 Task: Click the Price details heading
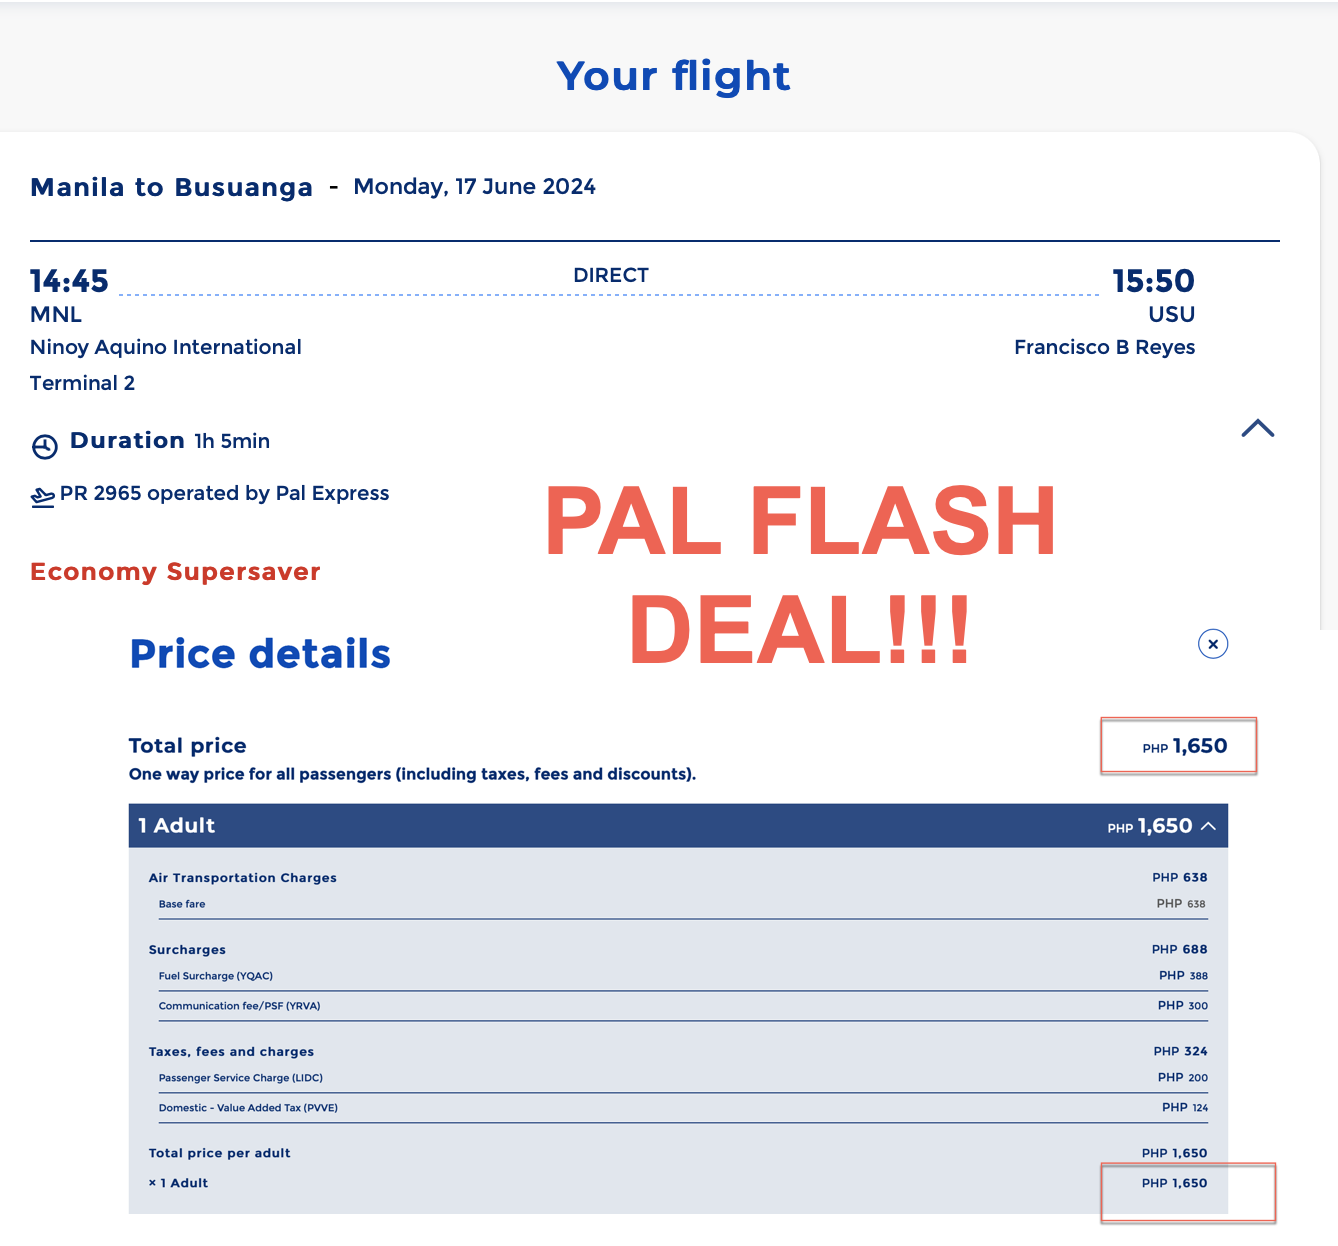click(260, 654)
